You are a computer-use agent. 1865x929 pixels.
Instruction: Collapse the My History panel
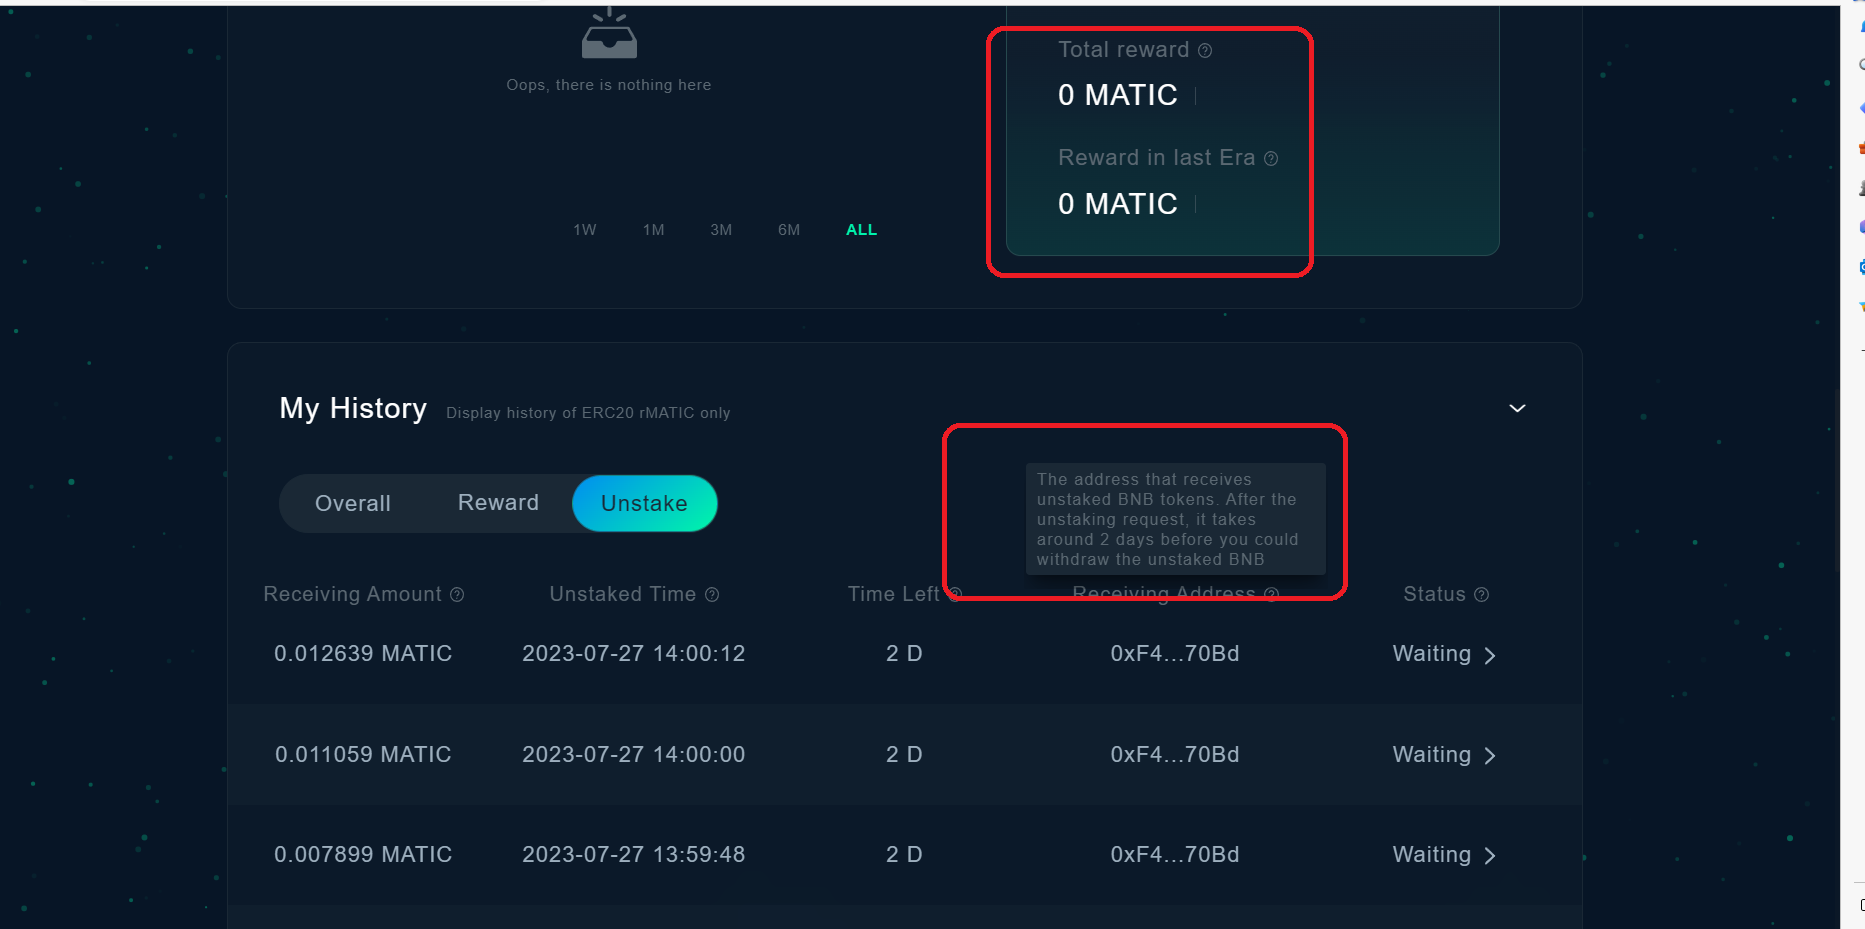click(1516, 408)
